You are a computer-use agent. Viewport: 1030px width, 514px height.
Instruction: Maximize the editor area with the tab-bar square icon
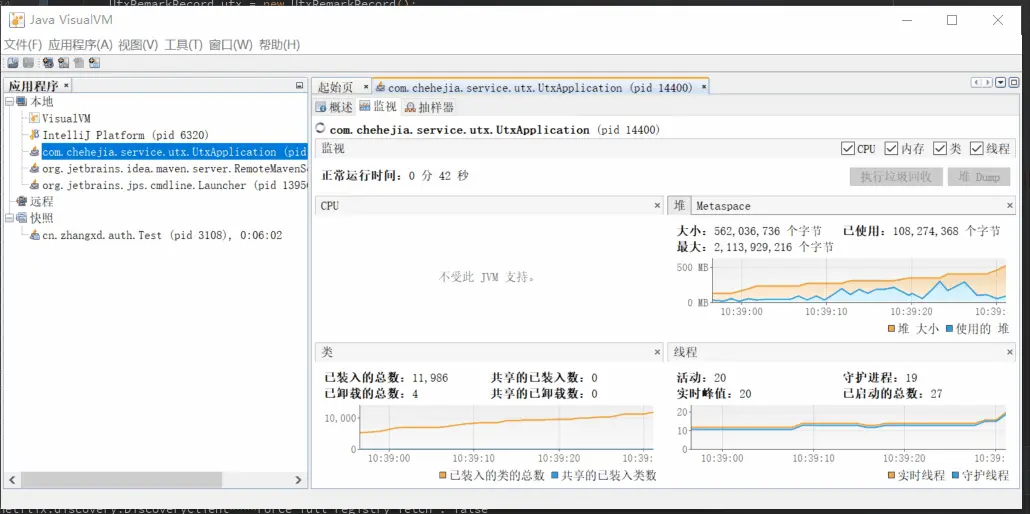point(1014,82)
